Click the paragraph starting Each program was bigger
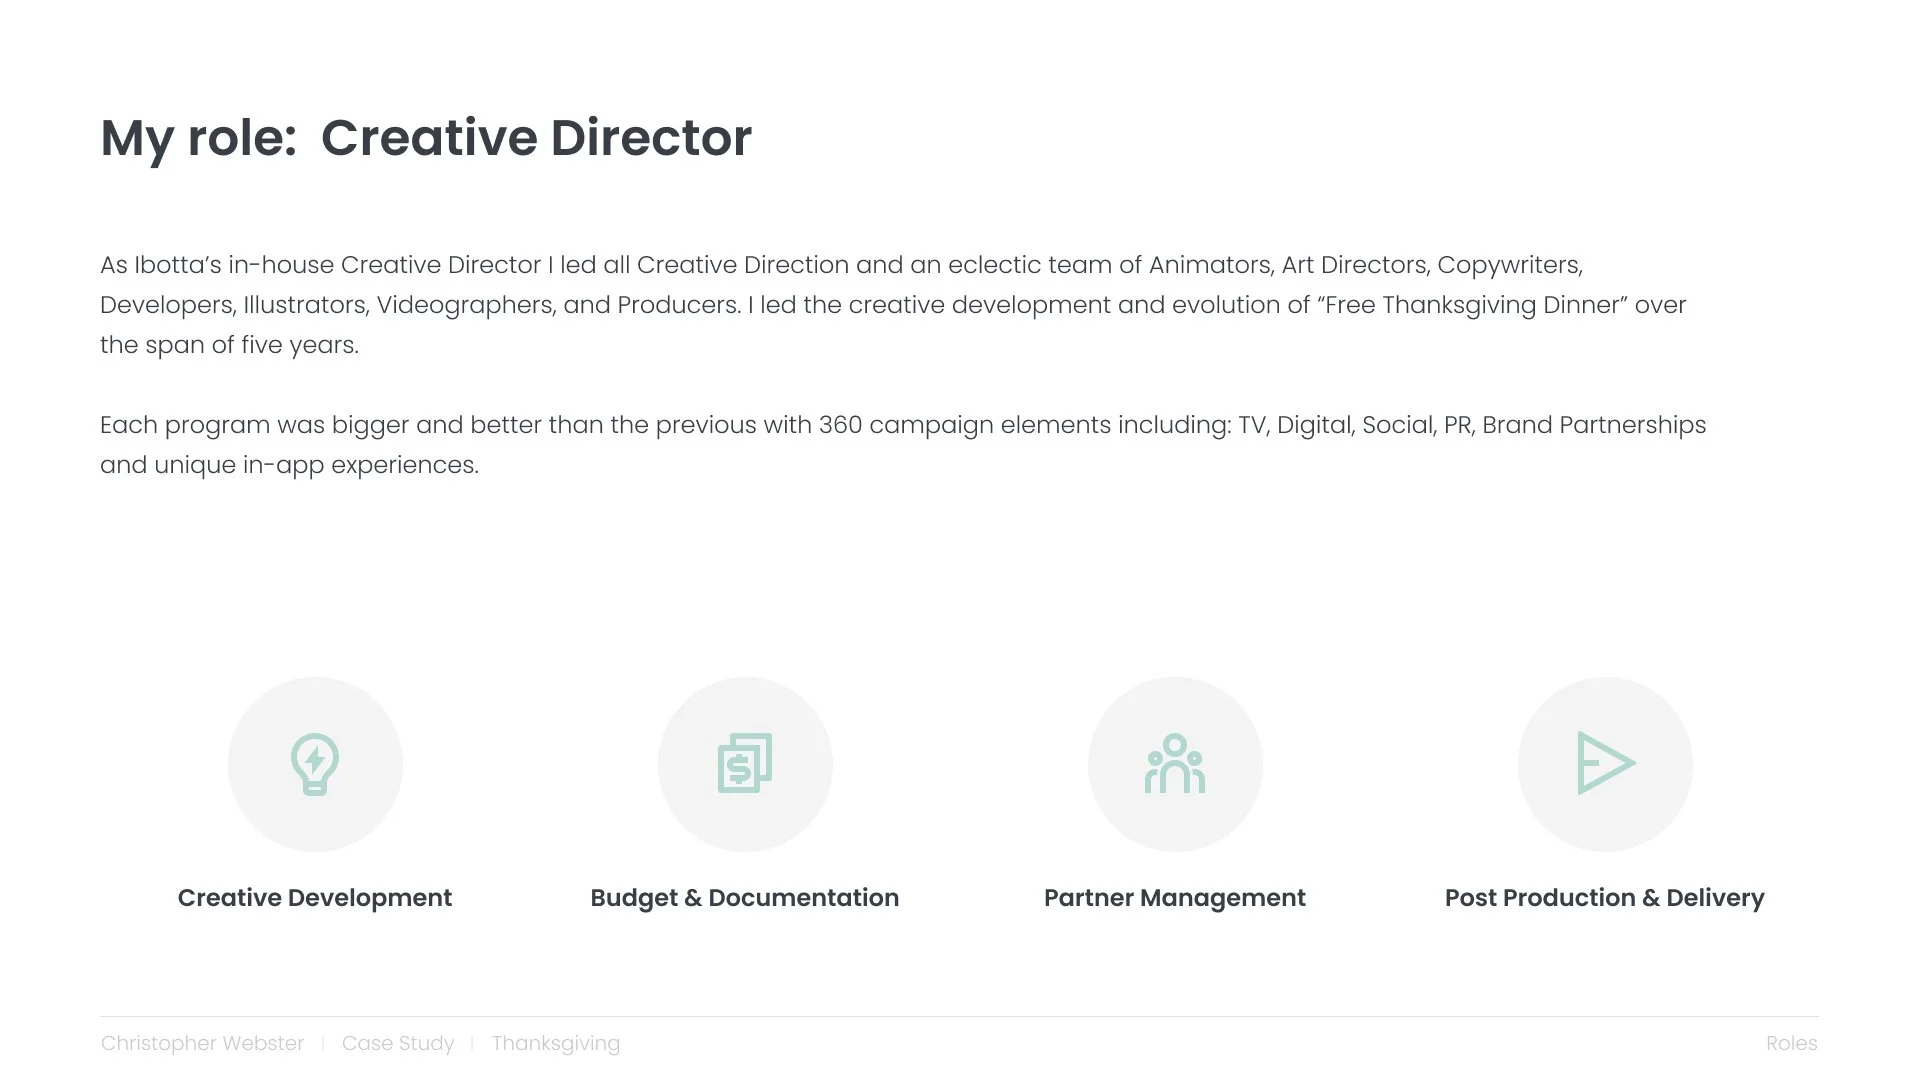 pyautogui.click(x=903, y=445)
